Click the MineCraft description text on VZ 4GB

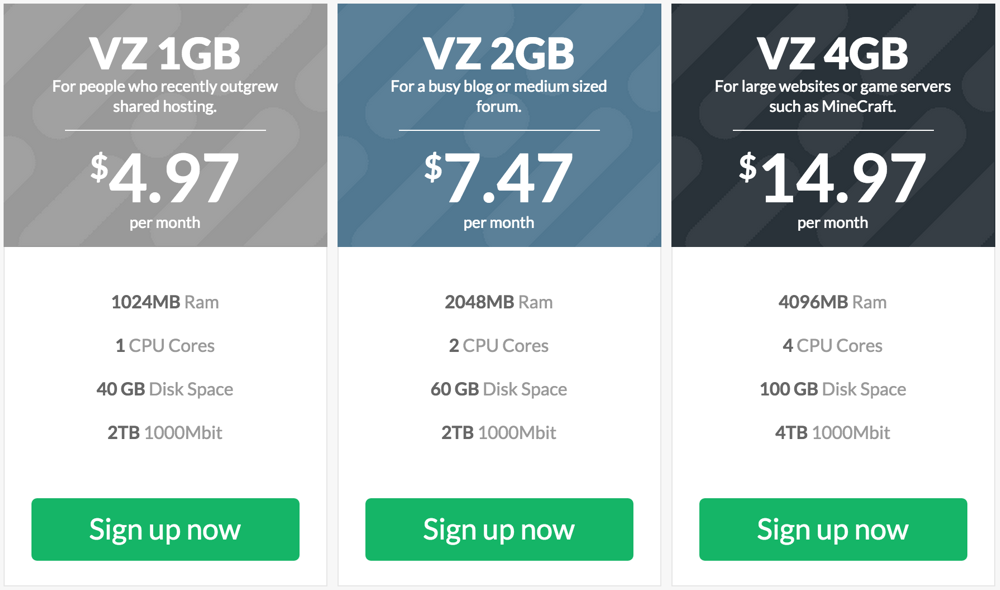(x=831, y=94)
